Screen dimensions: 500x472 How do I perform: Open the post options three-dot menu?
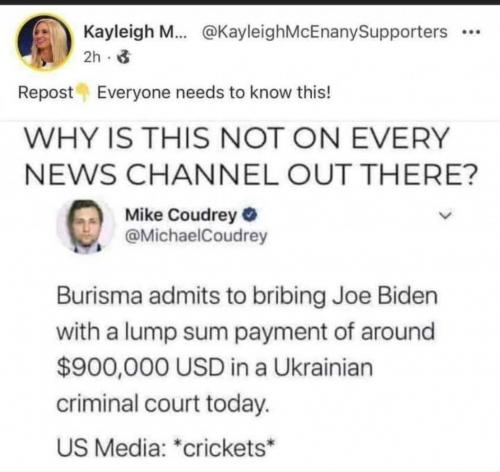click(x=471, y=32)
